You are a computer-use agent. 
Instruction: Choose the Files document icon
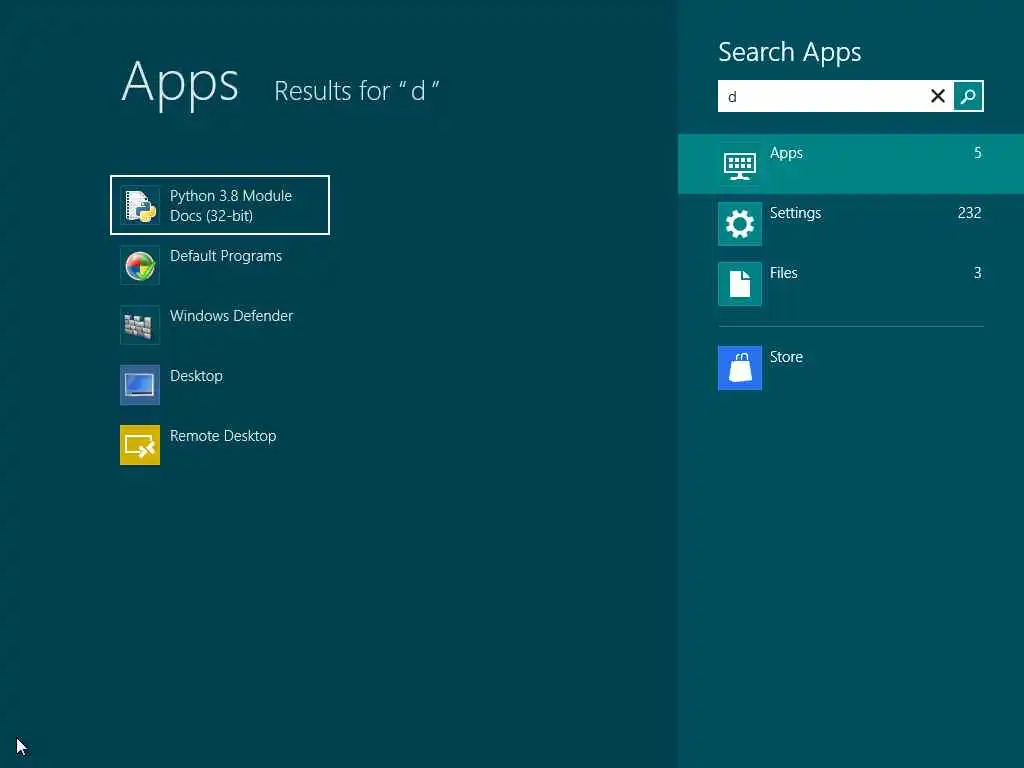(x=740, y=284)
